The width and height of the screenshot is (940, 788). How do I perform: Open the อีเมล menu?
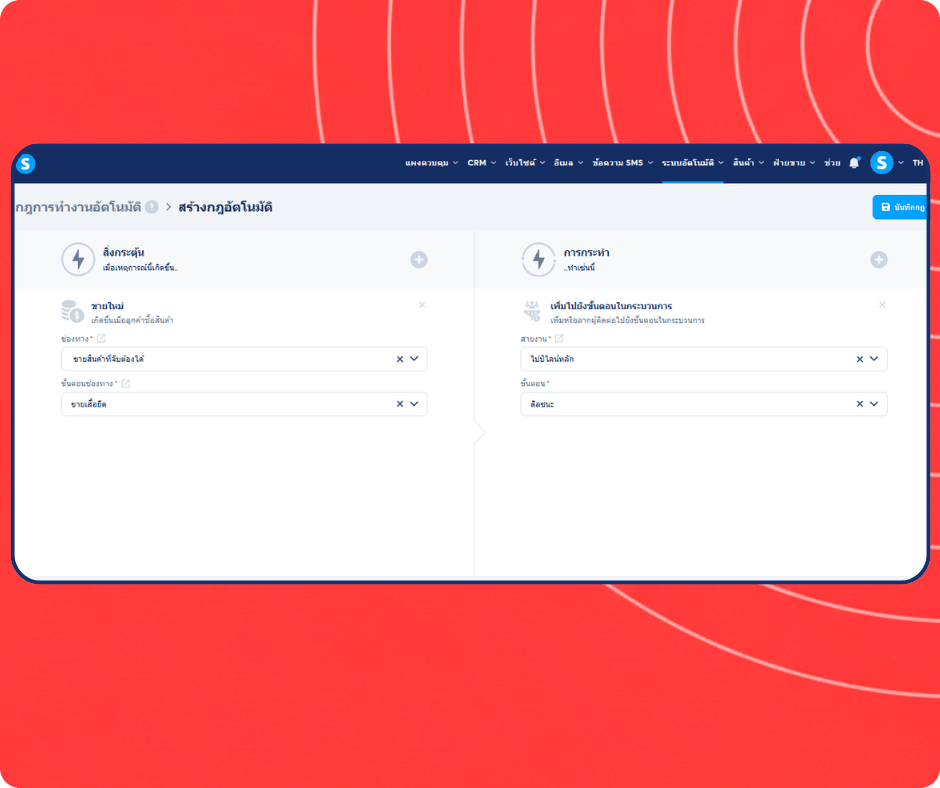click(x=568, y=163)
